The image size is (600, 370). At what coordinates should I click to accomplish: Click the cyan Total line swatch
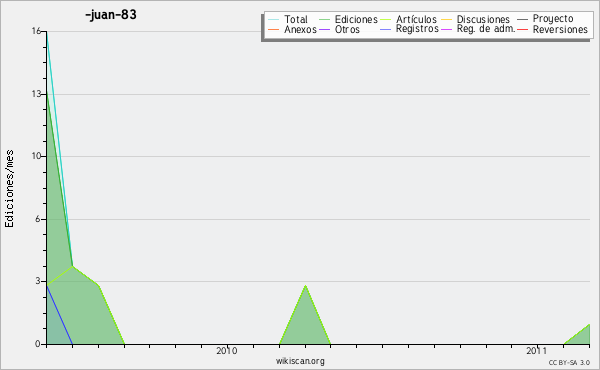(x=274, y=19)
